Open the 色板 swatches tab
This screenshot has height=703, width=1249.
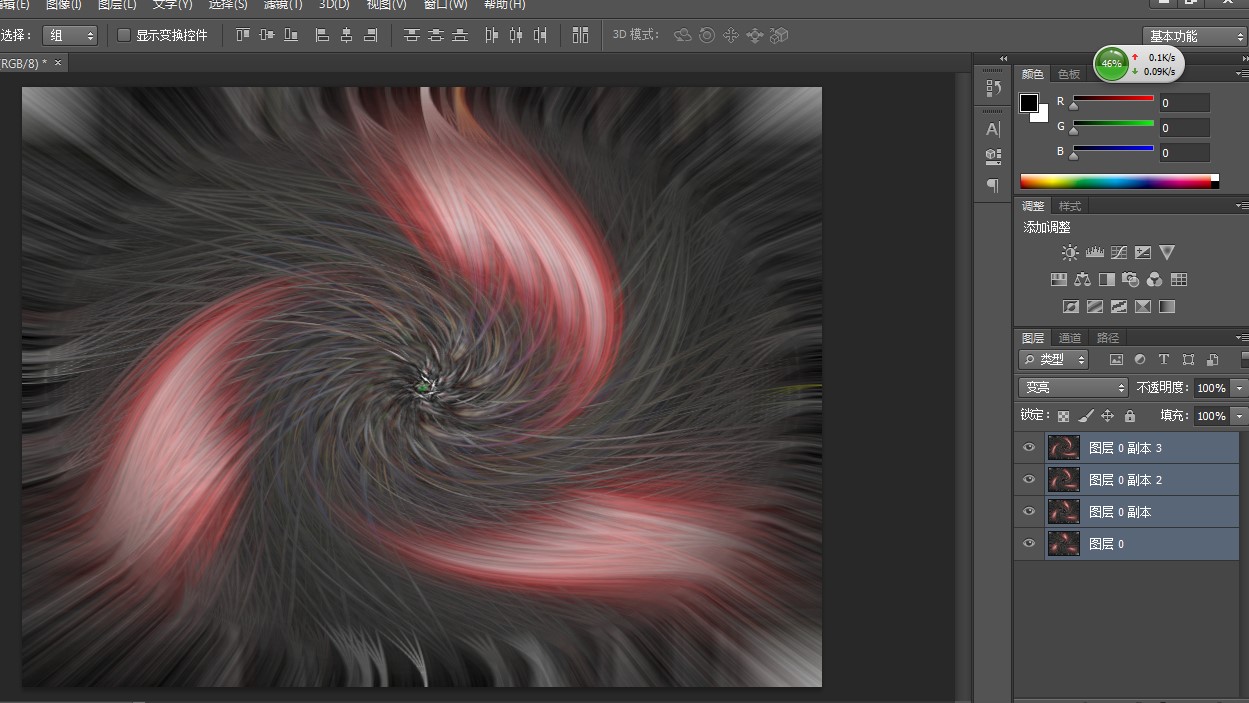point(1069,74)
